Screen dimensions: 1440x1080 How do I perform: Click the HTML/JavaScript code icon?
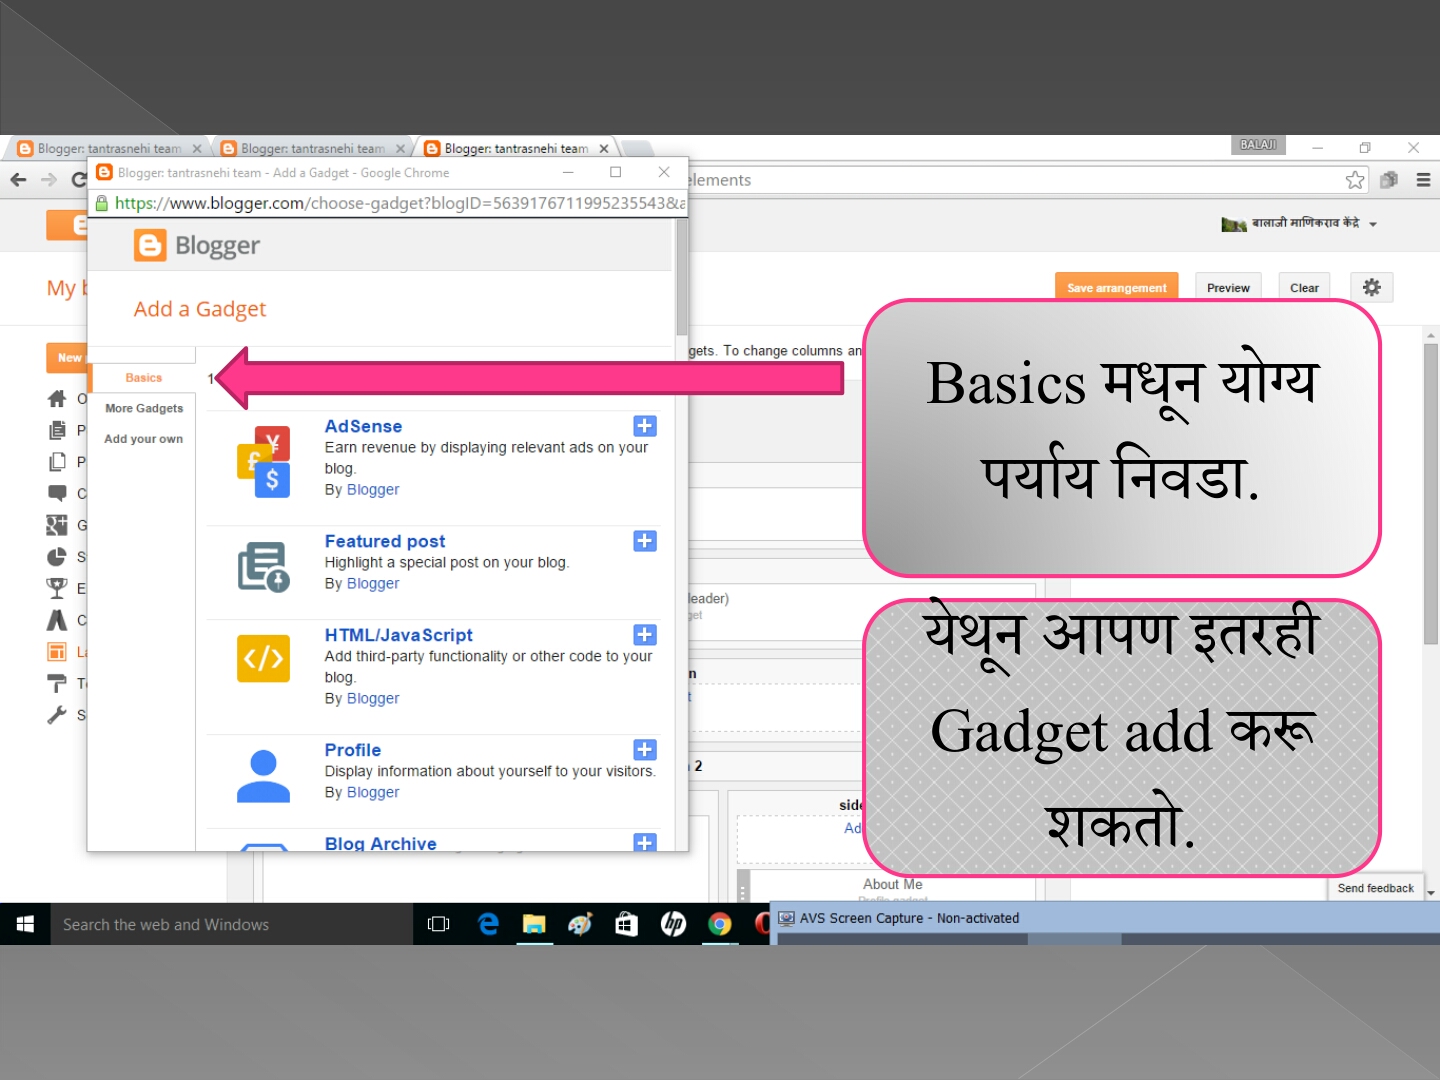pyautogui.click(x=264, y=658)
